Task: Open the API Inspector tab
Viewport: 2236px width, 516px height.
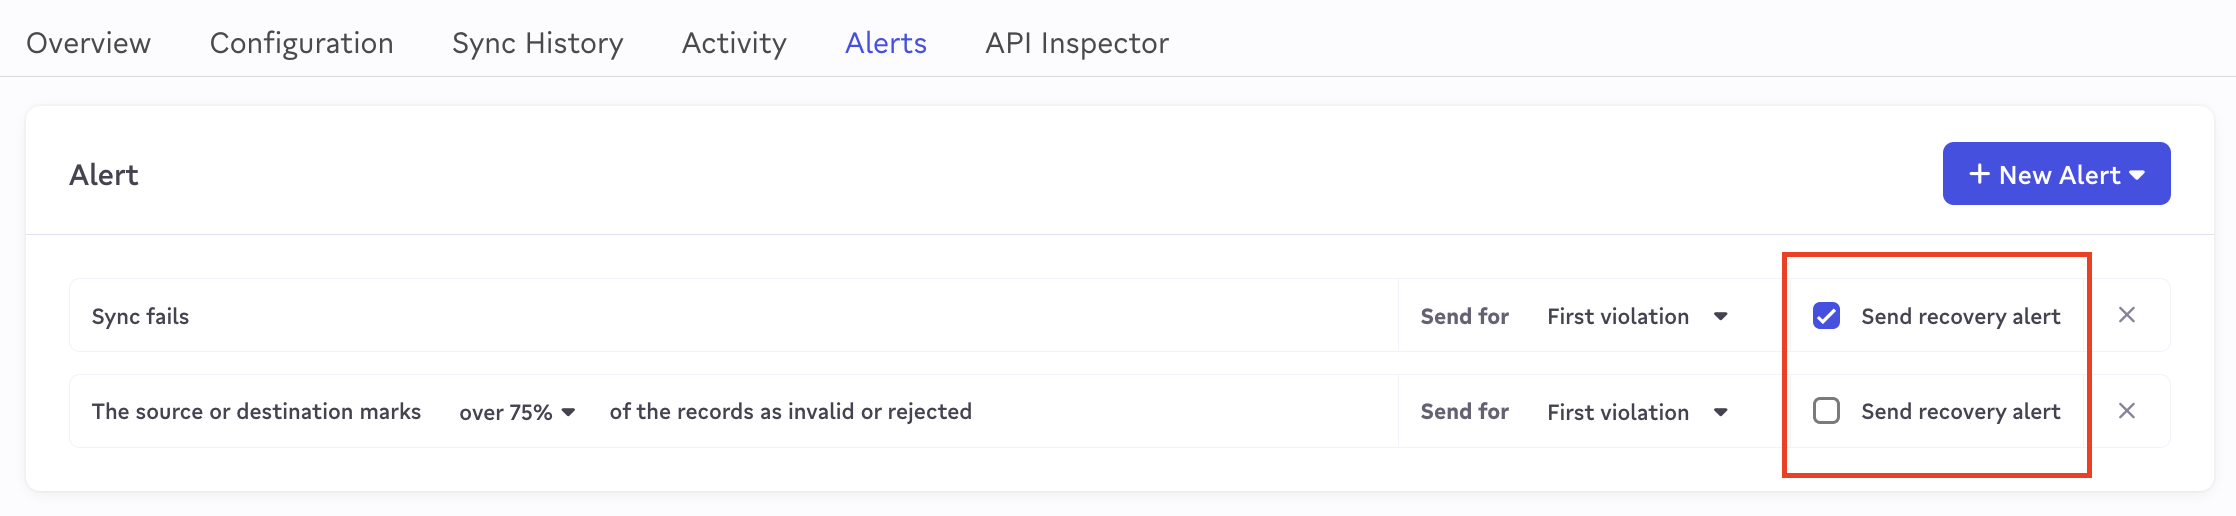Action: [1077, 43]
